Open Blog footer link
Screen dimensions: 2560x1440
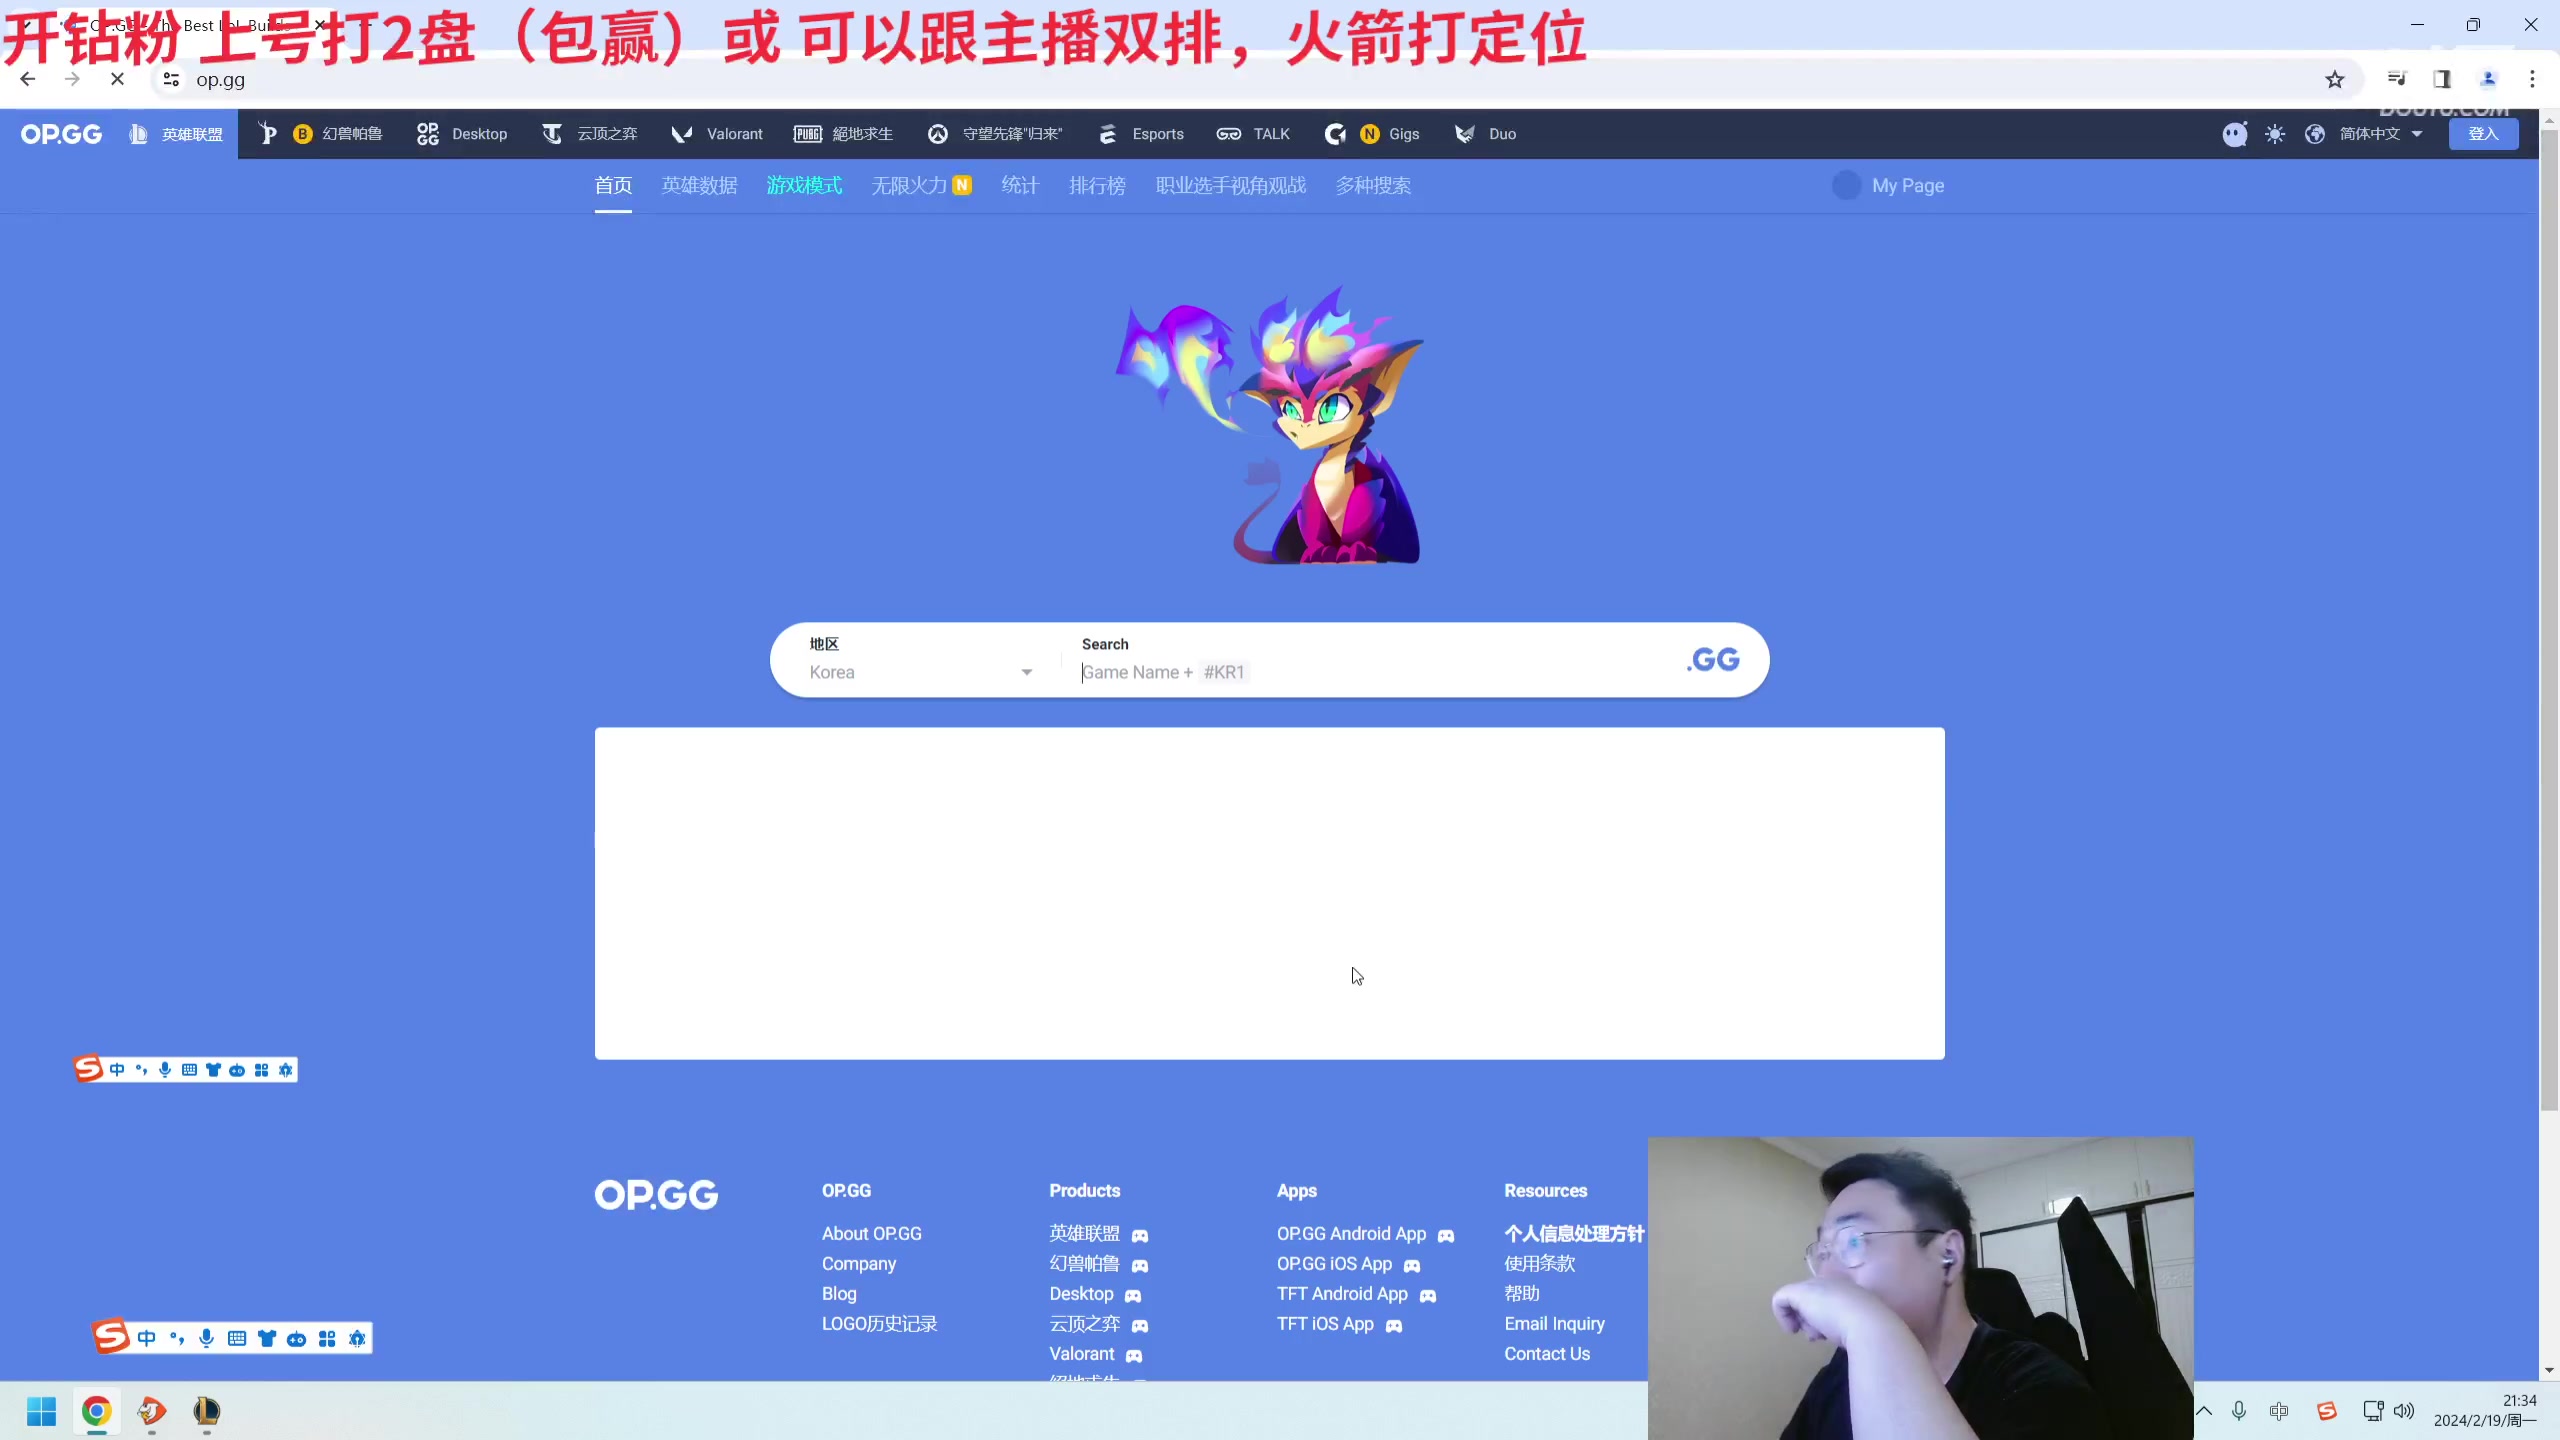tap(839, 1294)
